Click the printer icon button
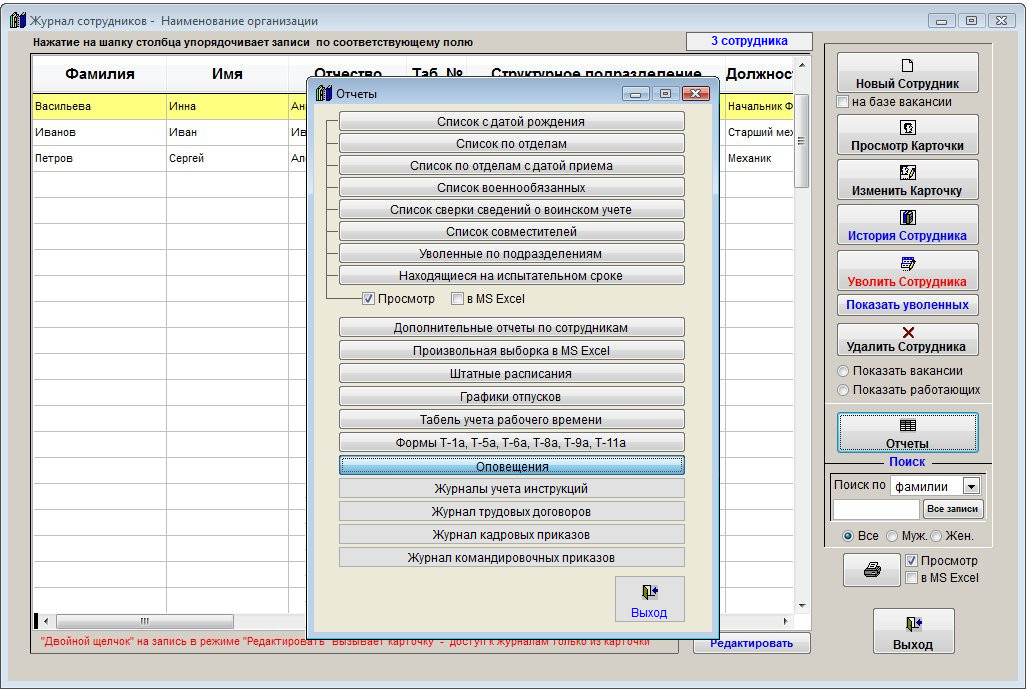Viewport: 1029px width, 689px height. [x=872, y=570]
